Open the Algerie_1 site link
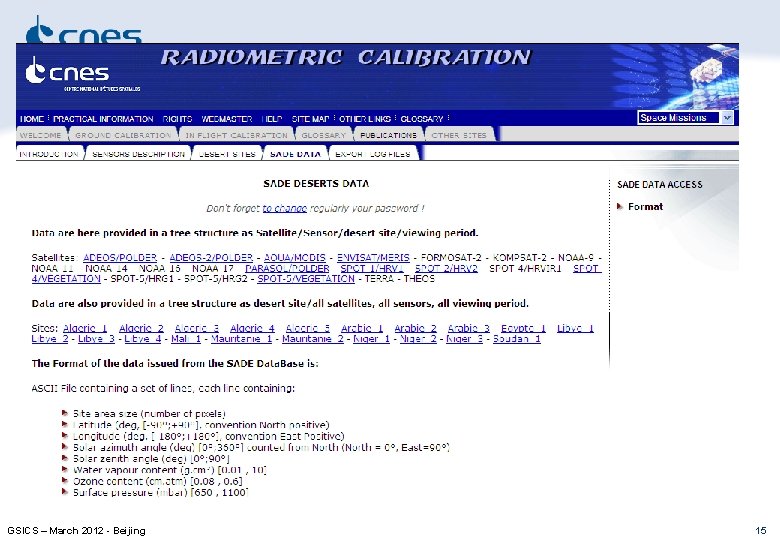Viewport: 780px width, 540px height. tap(85, 328)
